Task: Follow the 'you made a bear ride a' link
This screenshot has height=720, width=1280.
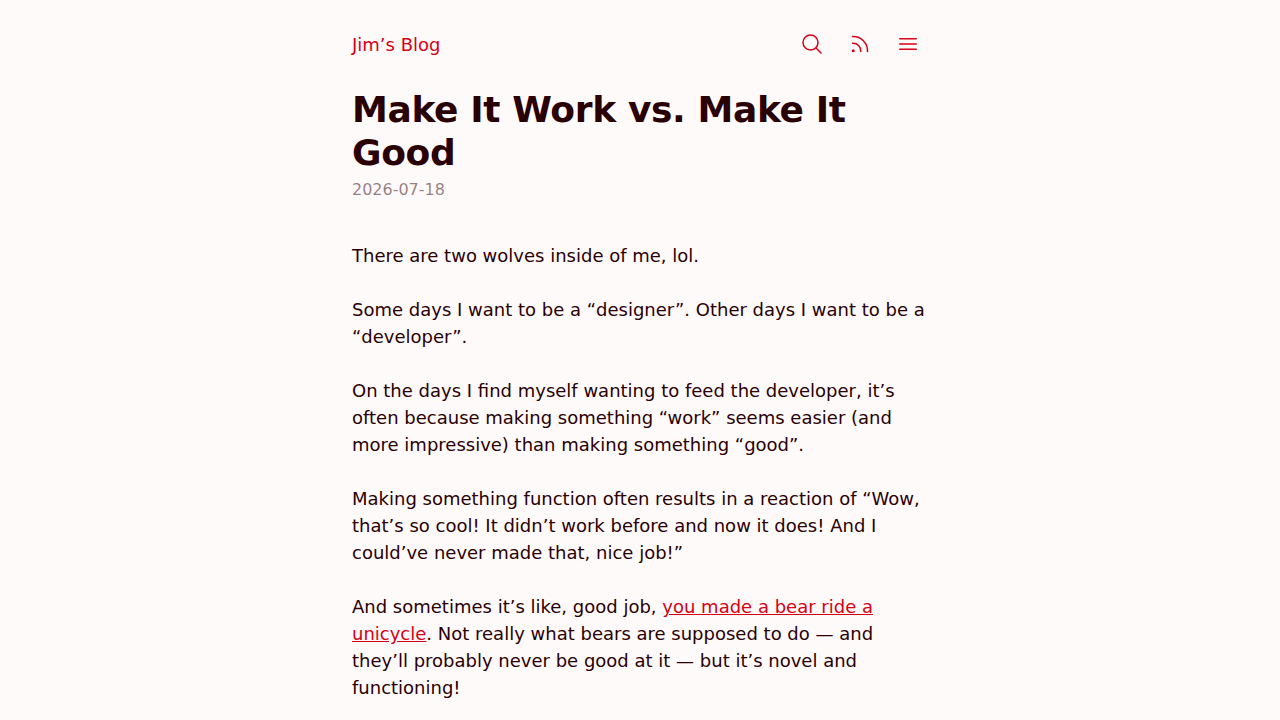Action: [767, 607]
